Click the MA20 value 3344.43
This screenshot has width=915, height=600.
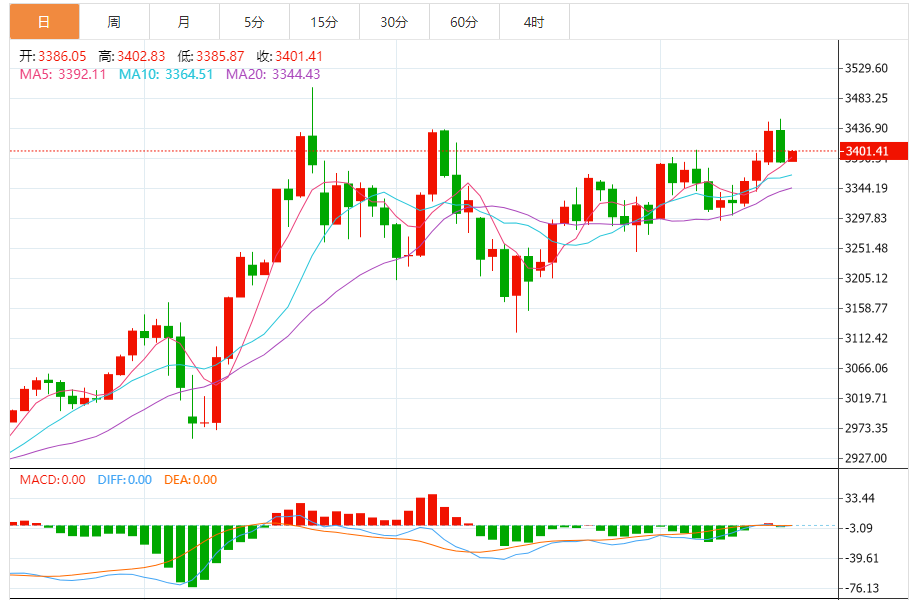tap(296, 75)
